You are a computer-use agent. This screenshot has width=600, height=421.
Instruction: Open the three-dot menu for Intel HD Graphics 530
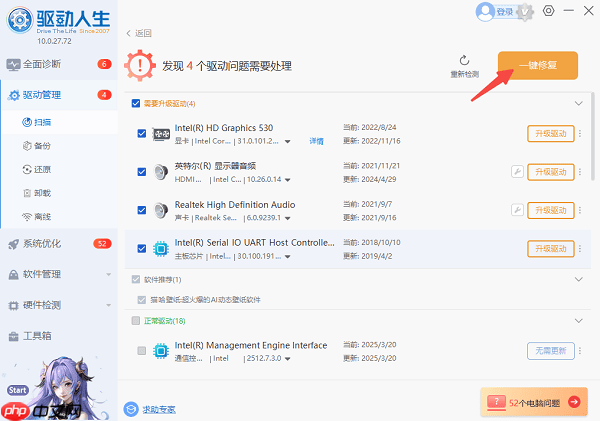pos(580,134)
